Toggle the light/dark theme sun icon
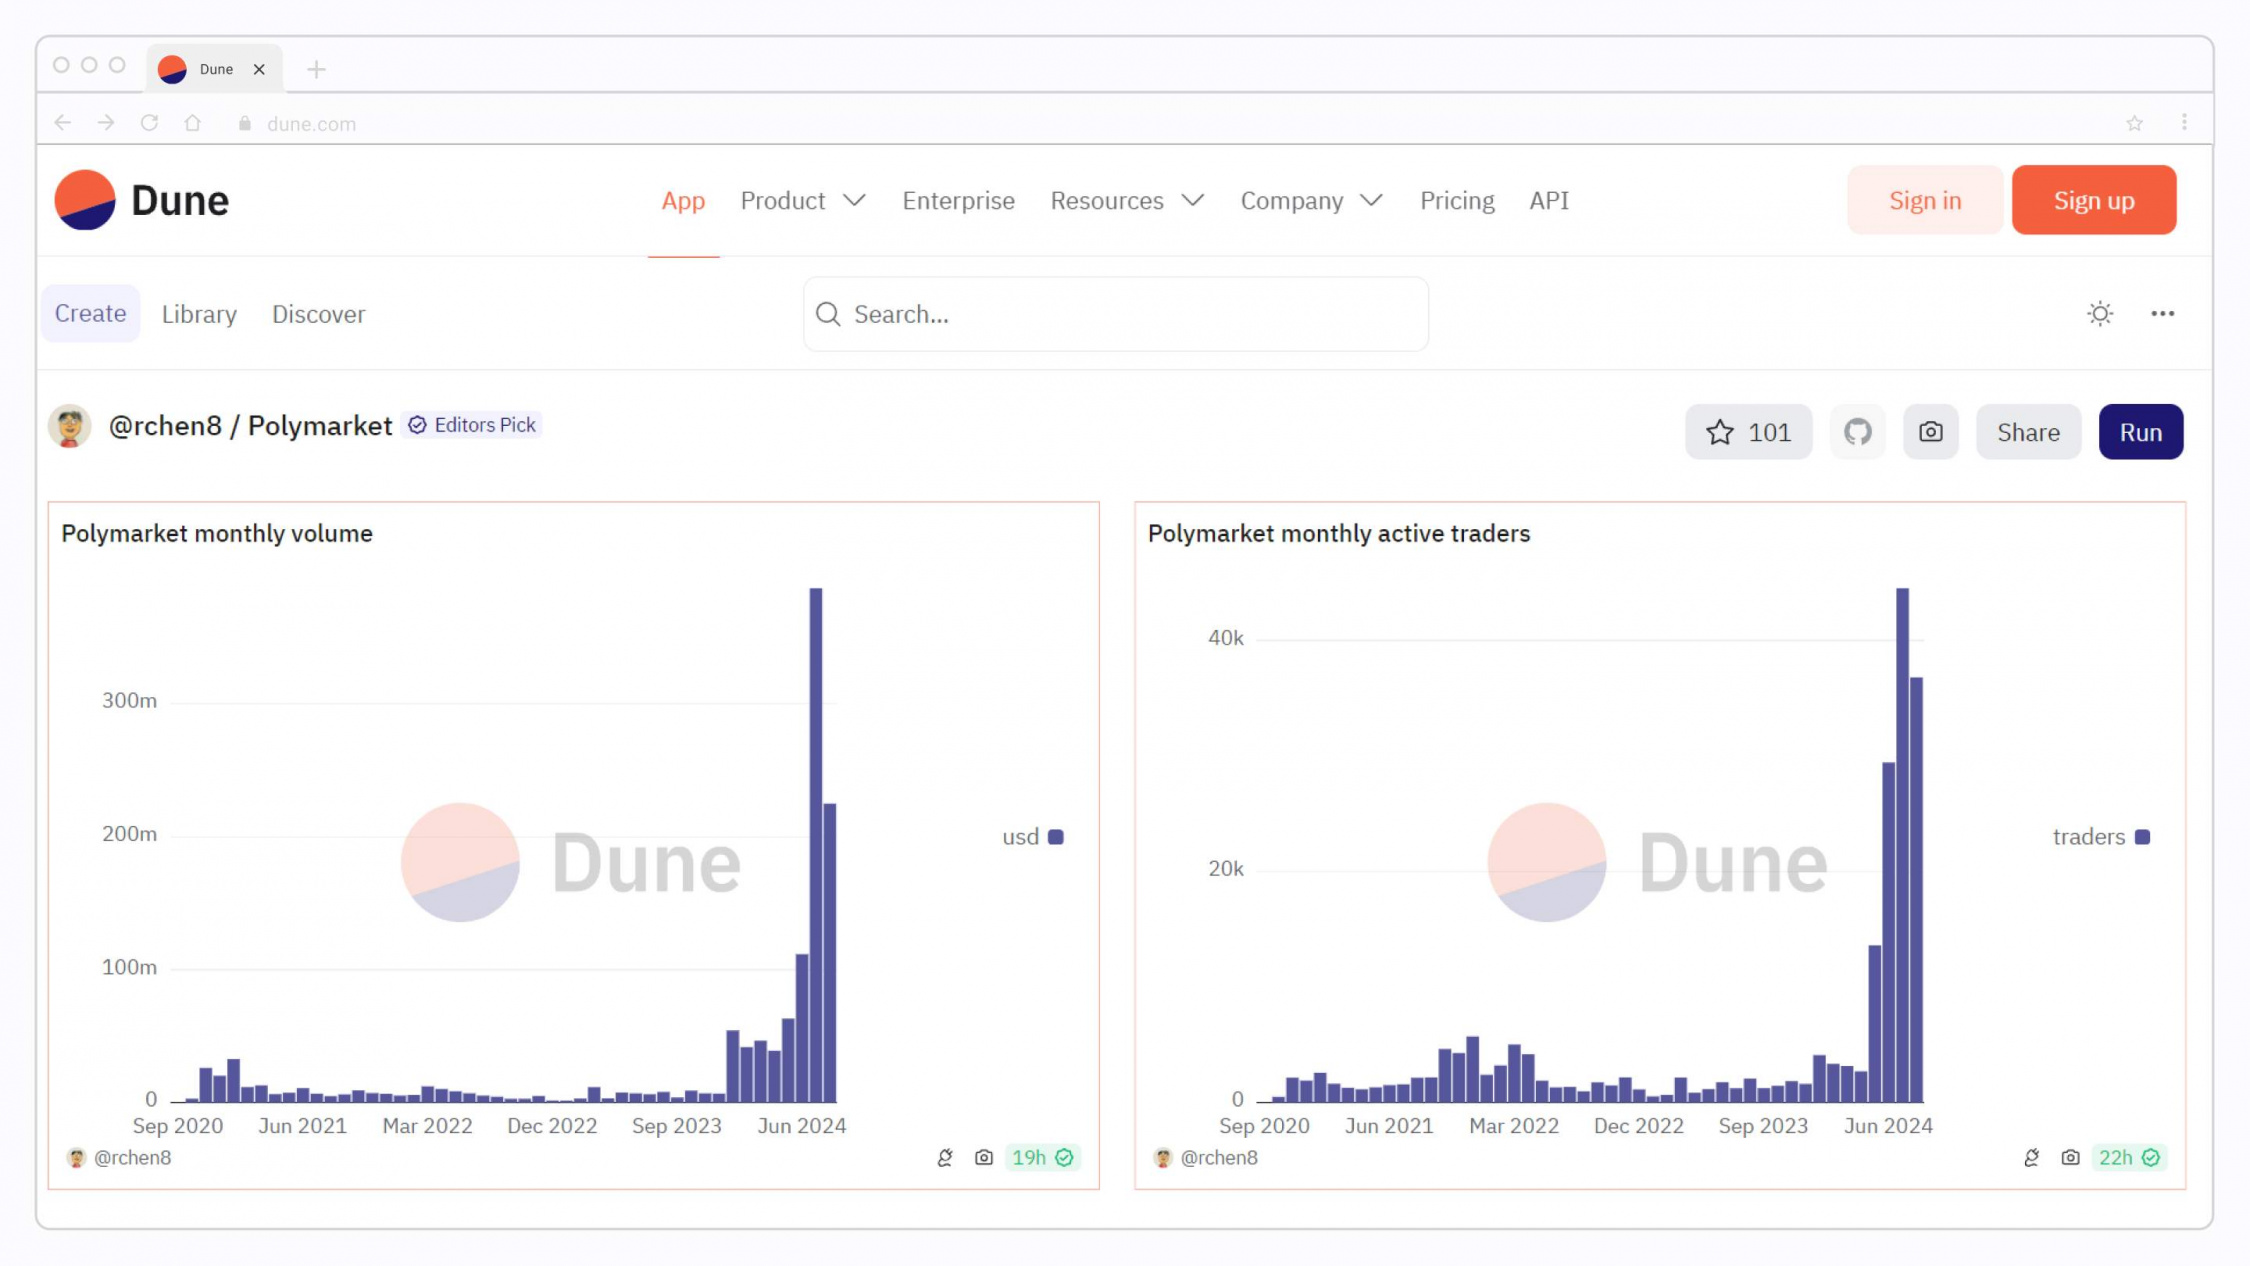The image size is (2250, 1266). (x=2100, y=314)
